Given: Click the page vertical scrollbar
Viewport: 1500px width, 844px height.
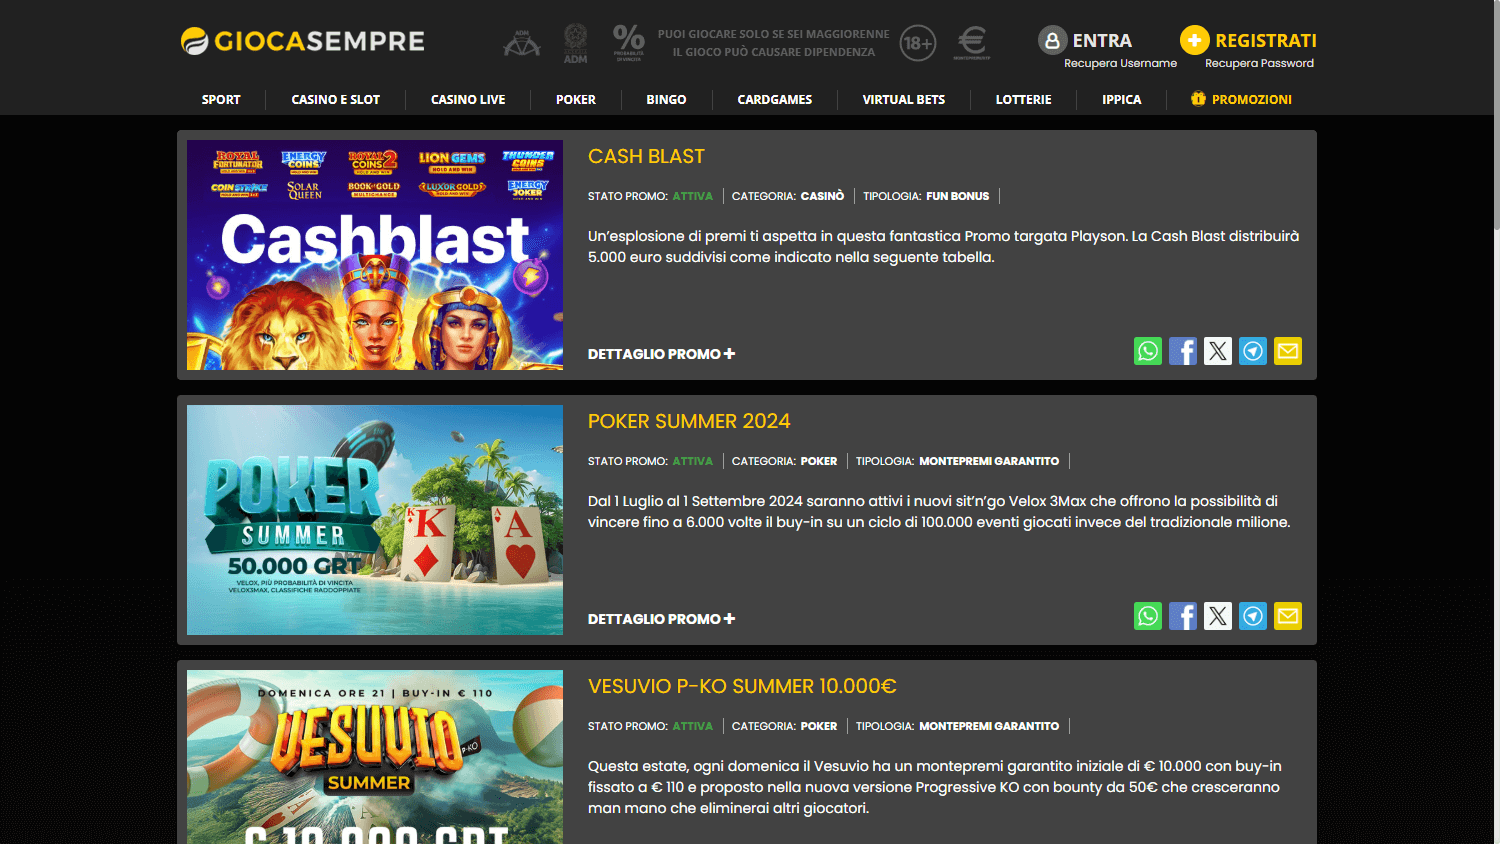Looking at the screenshot, I should pos(1496,115).
